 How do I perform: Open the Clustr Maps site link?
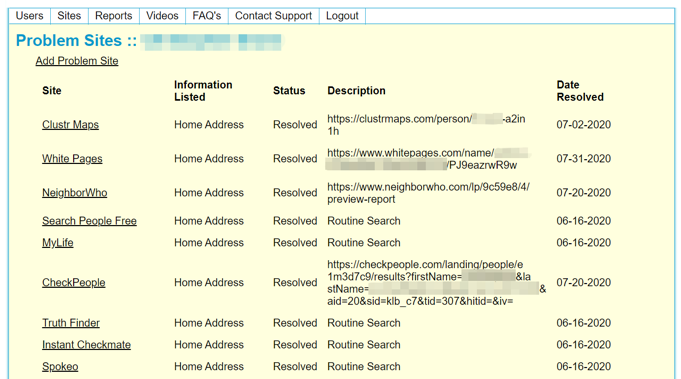pos(70,125)
